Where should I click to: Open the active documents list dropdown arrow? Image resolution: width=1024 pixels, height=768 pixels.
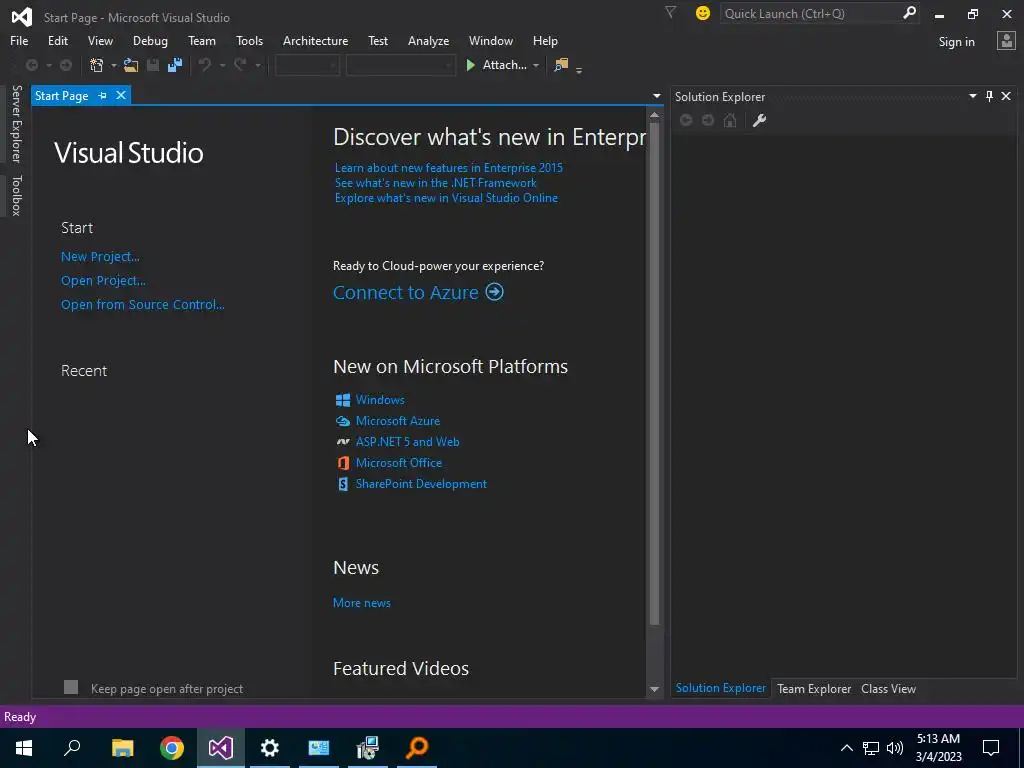[656, 96]
